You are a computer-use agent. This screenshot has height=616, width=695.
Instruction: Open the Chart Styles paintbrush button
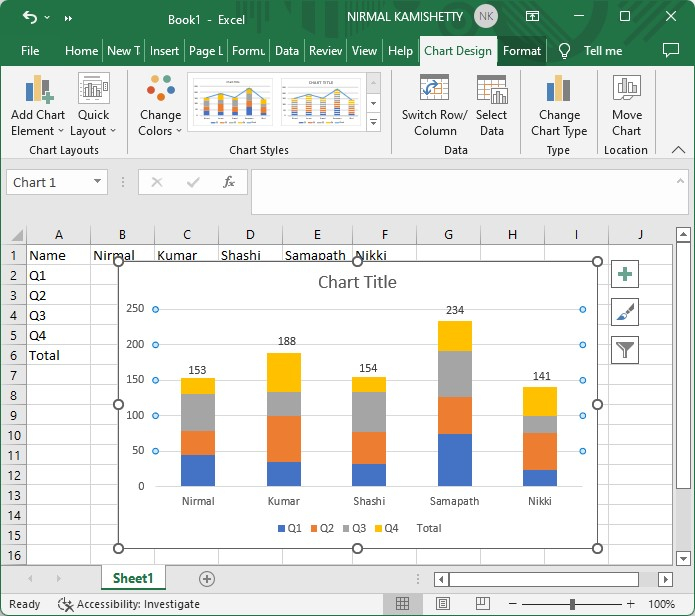(x=624, y=312)
